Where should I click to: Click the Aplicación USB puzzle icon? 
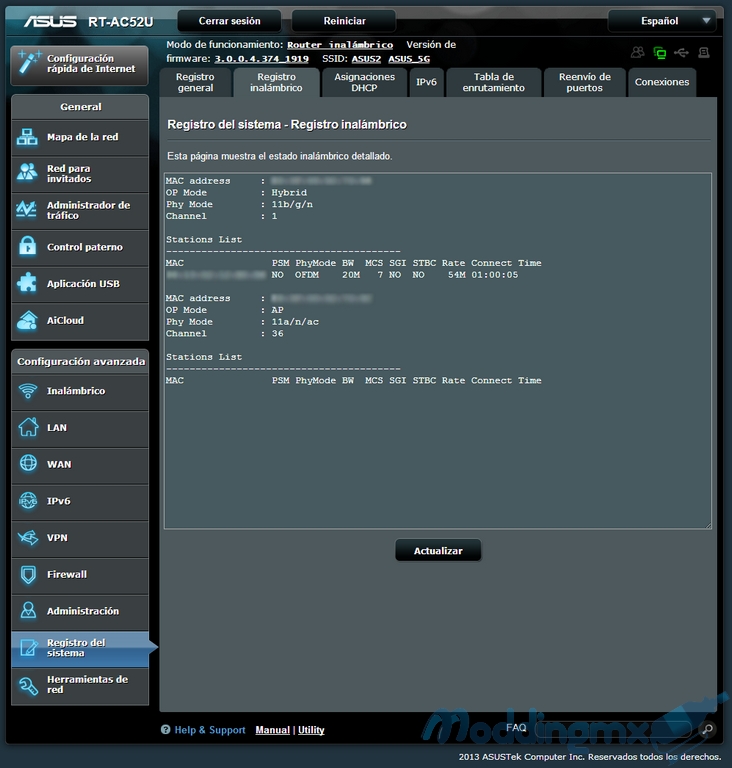(x=27, y=283)
